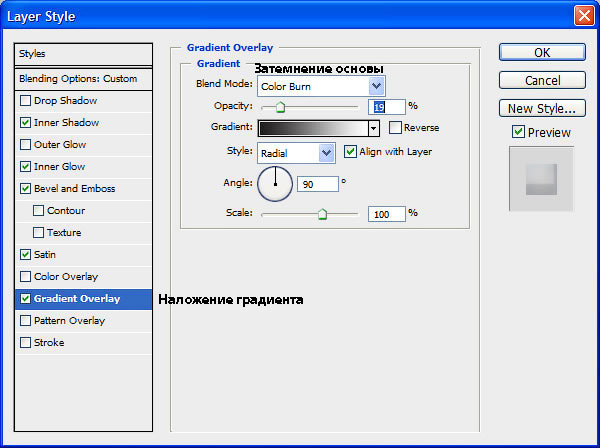Disable Align with Layer option
Image resolution: width=600 pixels, height=448 pixels.
point(350,152)
